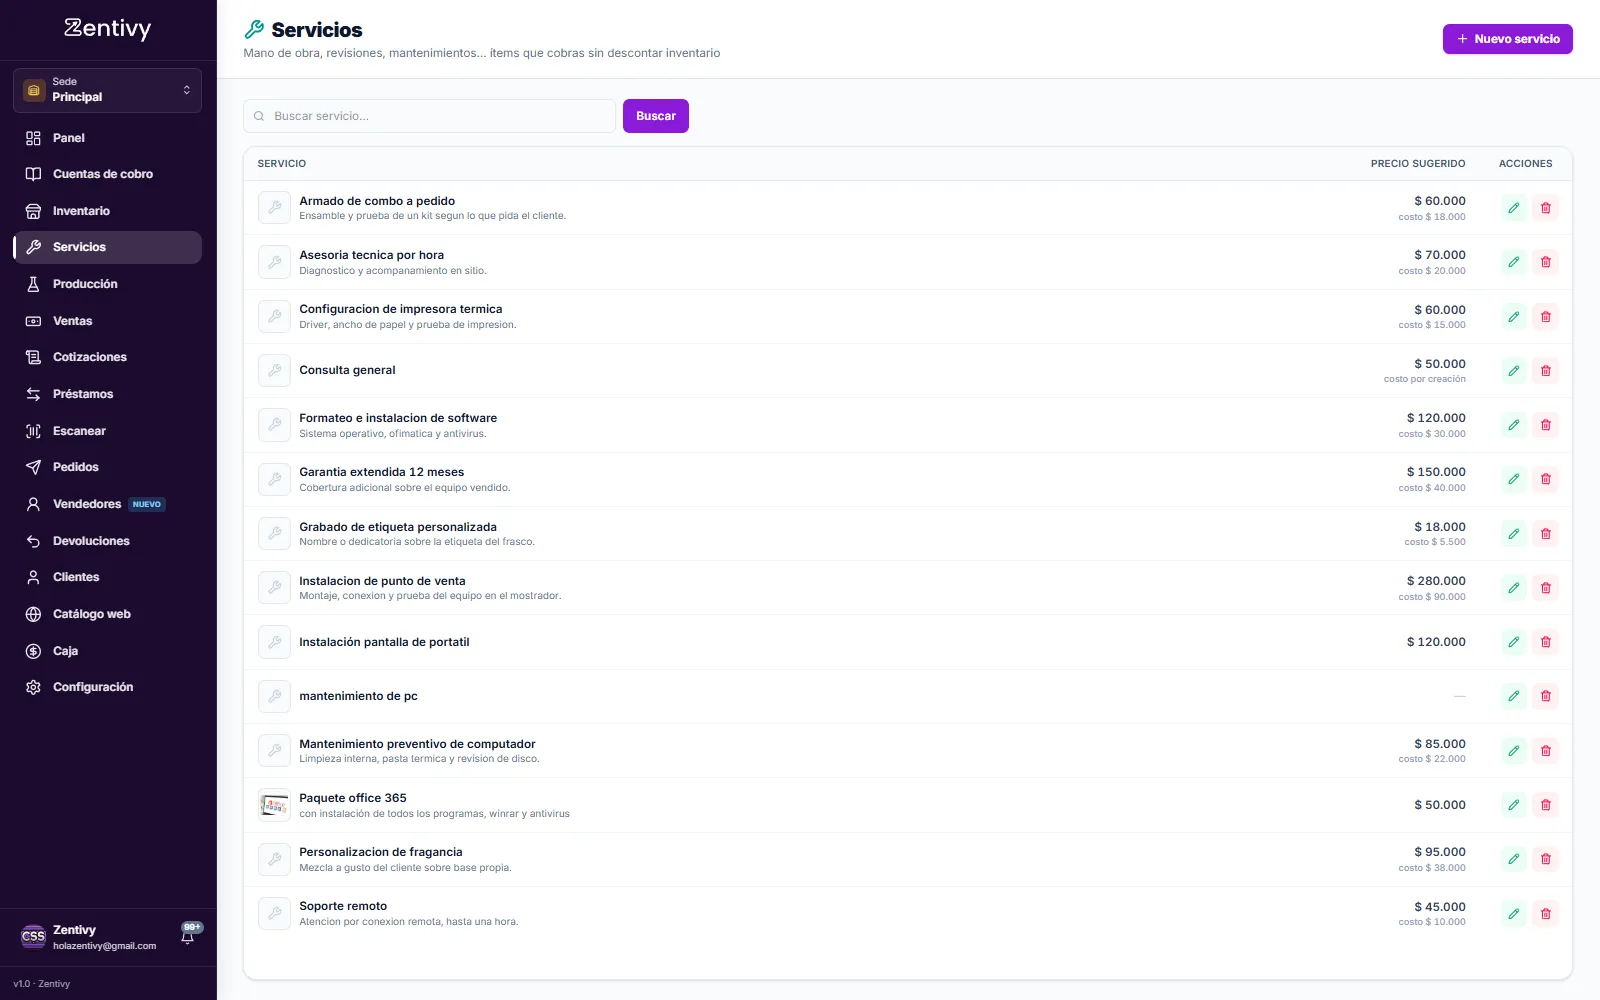The width and height of the screenshot is (1600, 1000).
Task: Expand the Sede Principal selector
Action: coord(107,90)
